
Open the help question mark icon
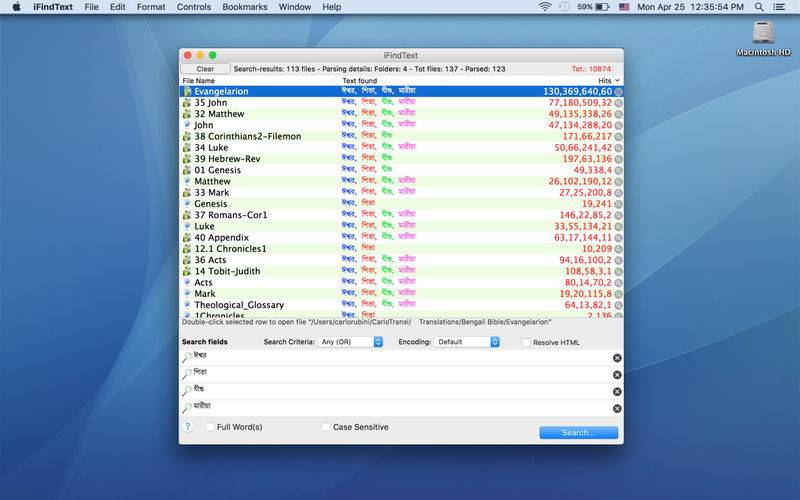[x=188, y=427]
